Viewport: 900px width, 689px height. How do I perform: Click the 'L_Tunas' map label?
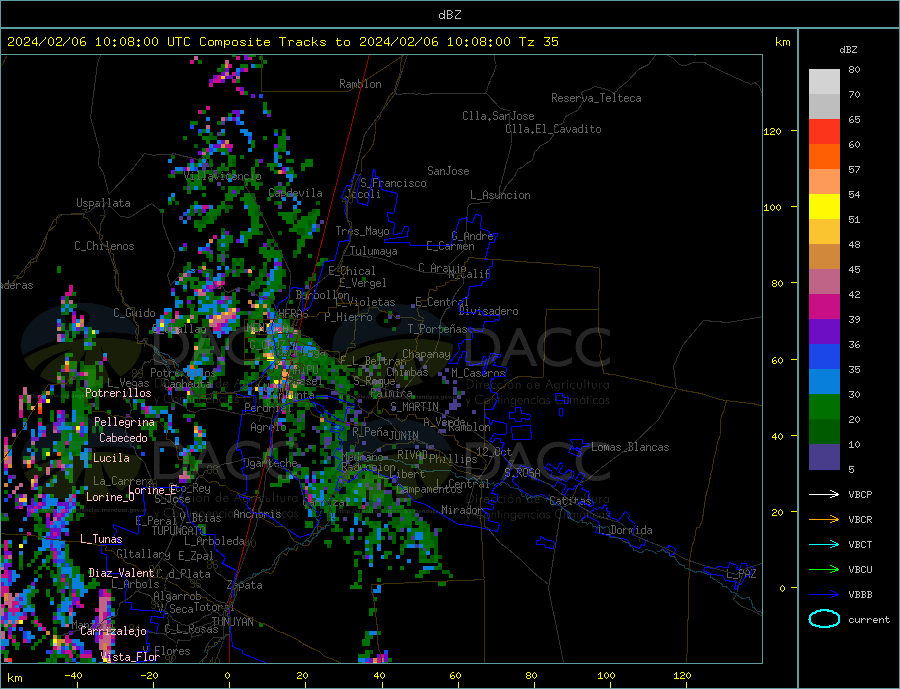101,539
